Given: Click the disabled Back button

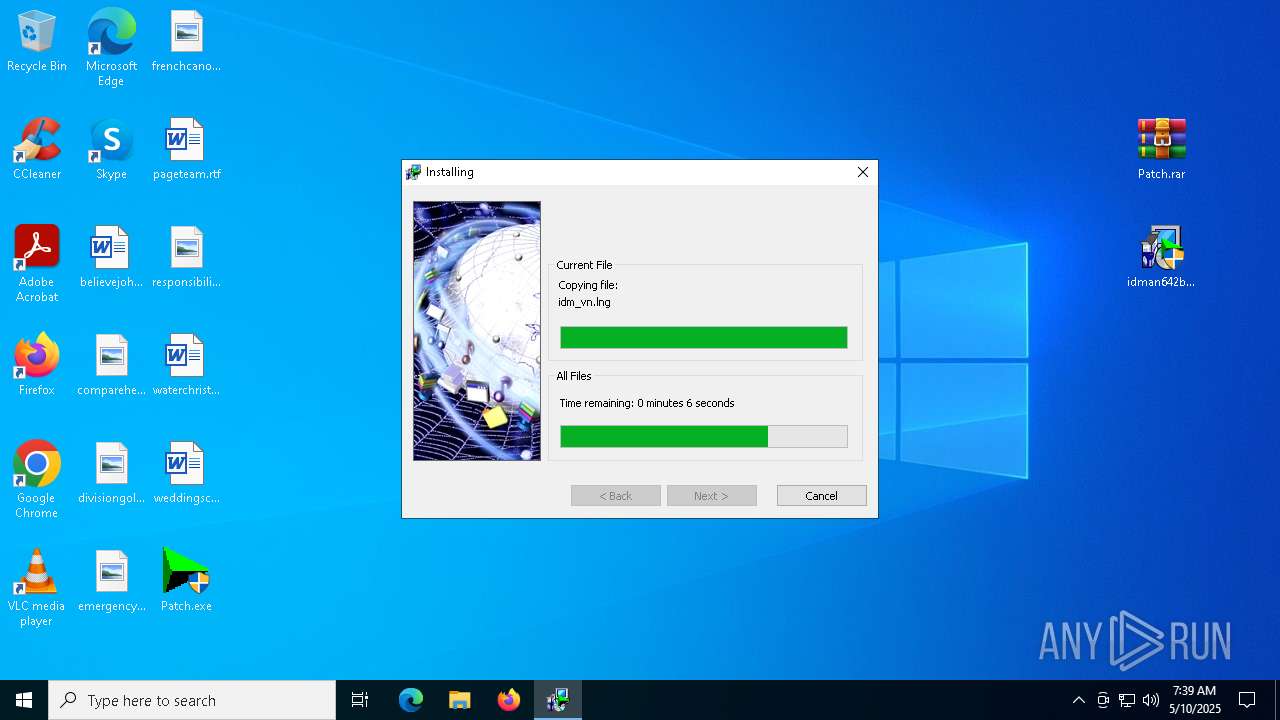Looking at the screenshot, I should [616, 496].
